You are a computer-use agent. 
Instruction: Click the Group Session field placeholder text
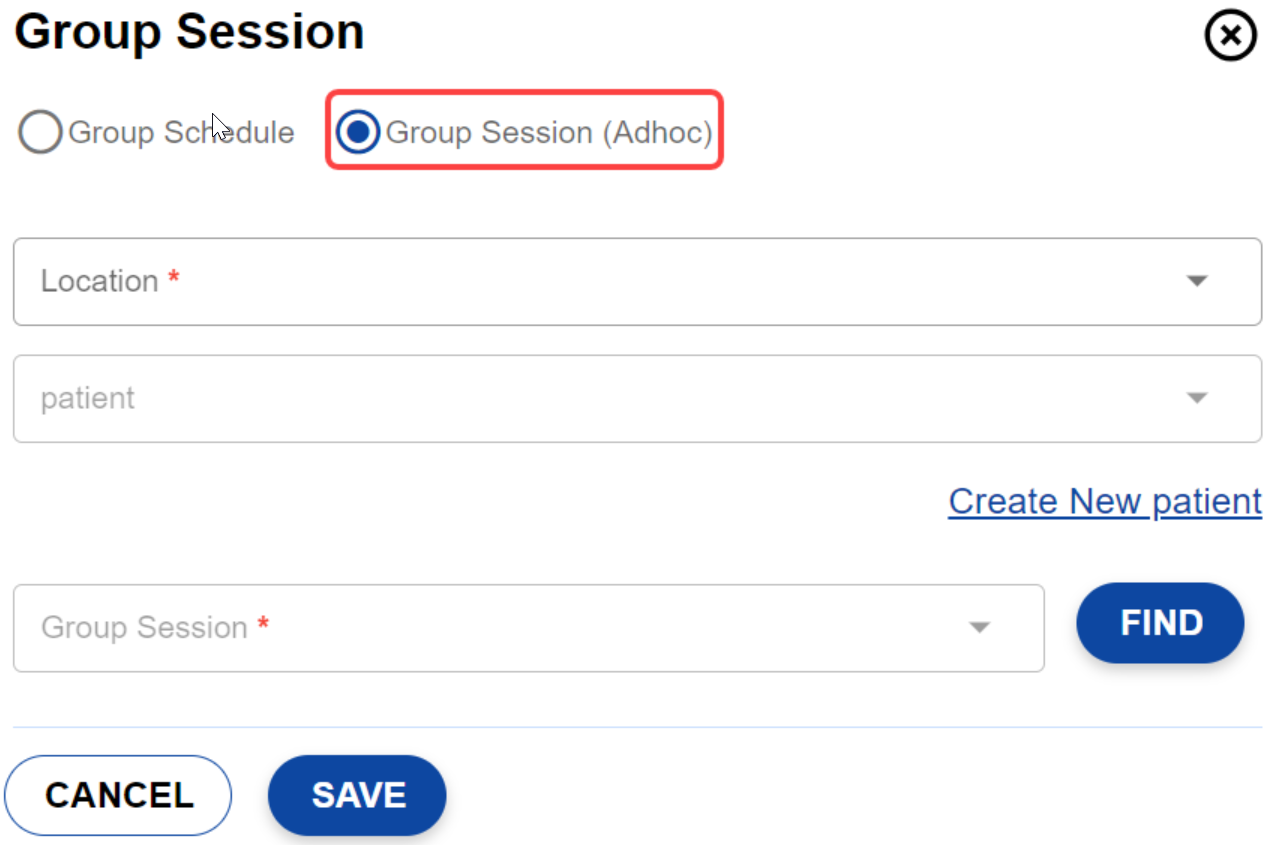coord(144,628)
